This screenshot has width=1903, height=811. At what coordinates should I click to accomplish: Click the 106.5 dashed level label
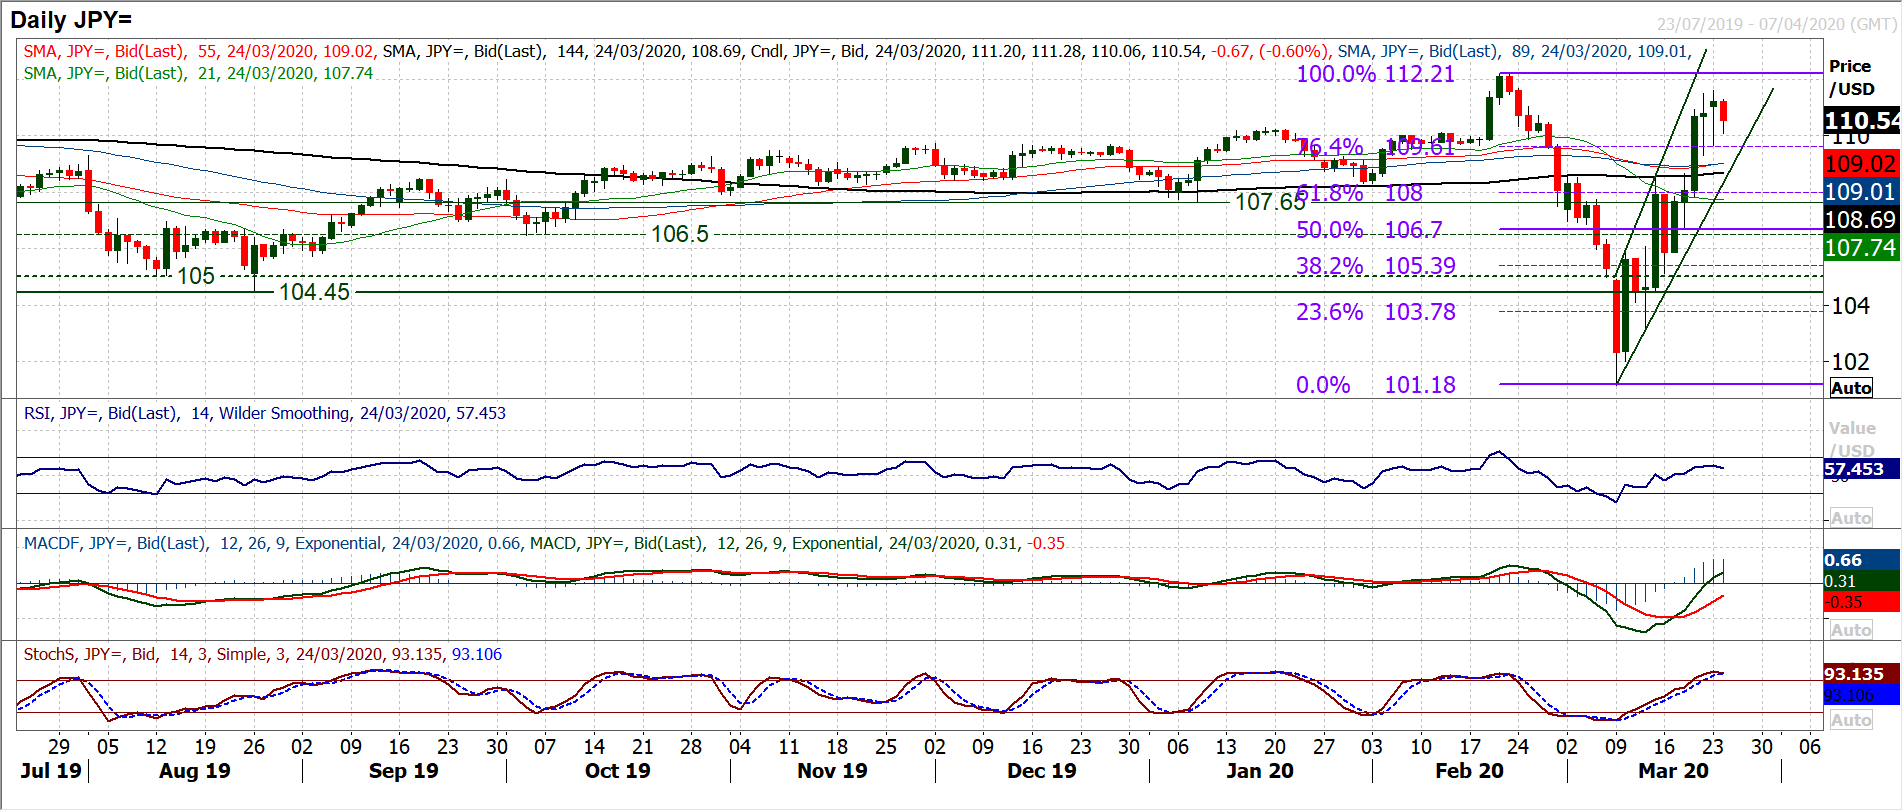click(x=679, y=234)
